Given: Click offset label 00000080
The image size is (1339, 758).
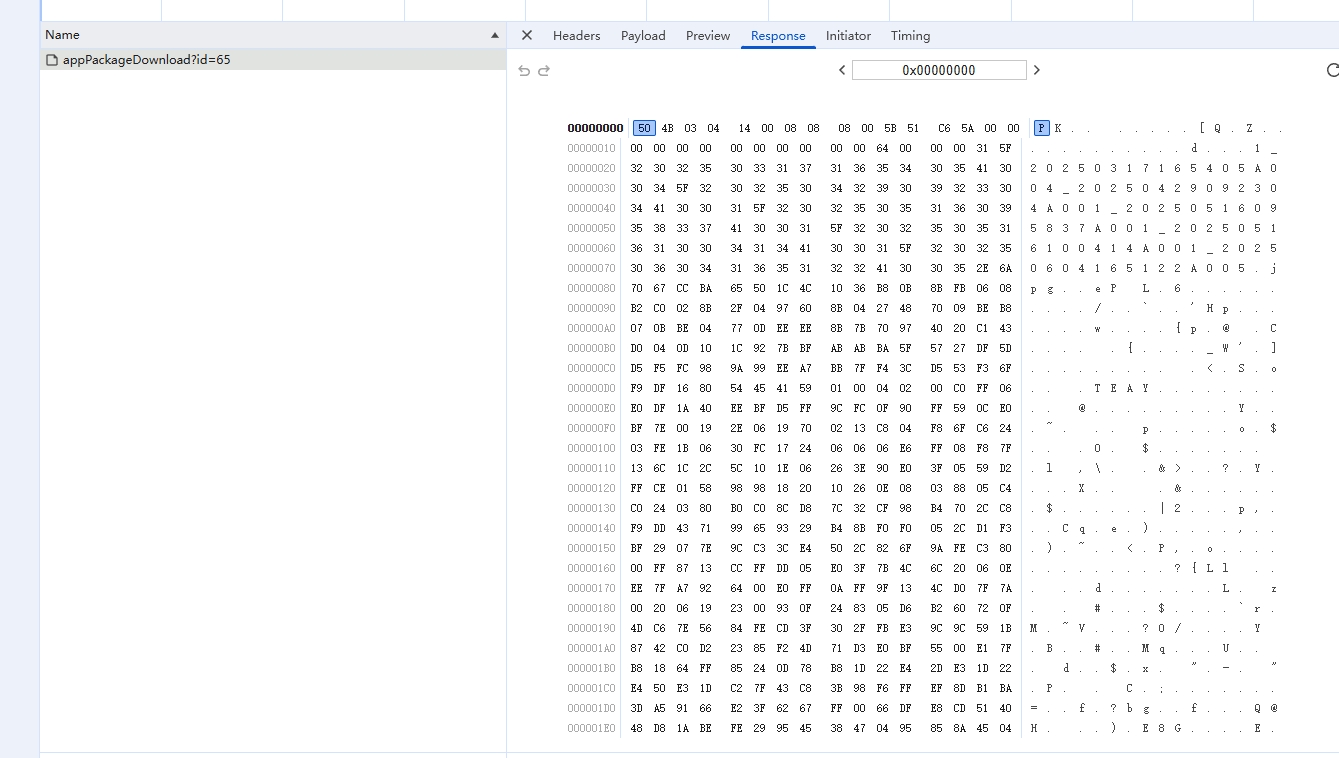Looking at the screenshot, I should pos(592,288).
